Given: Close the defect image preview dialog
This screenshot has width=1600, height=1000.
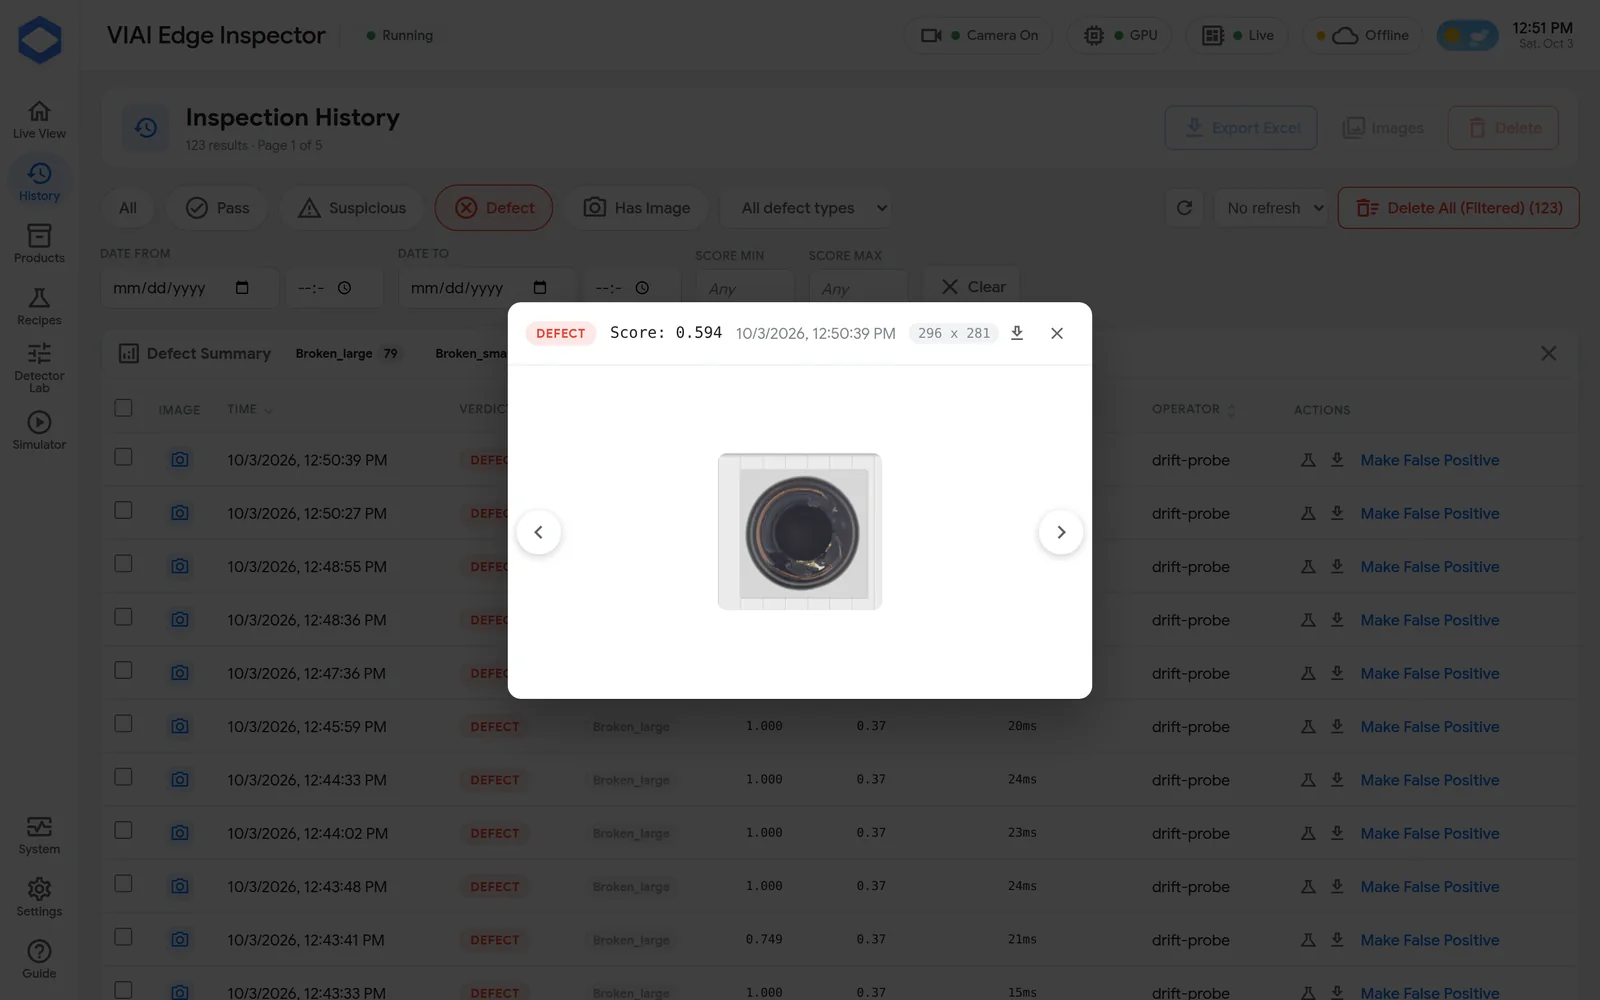Looking at the screenshot, I should 1057,333.
